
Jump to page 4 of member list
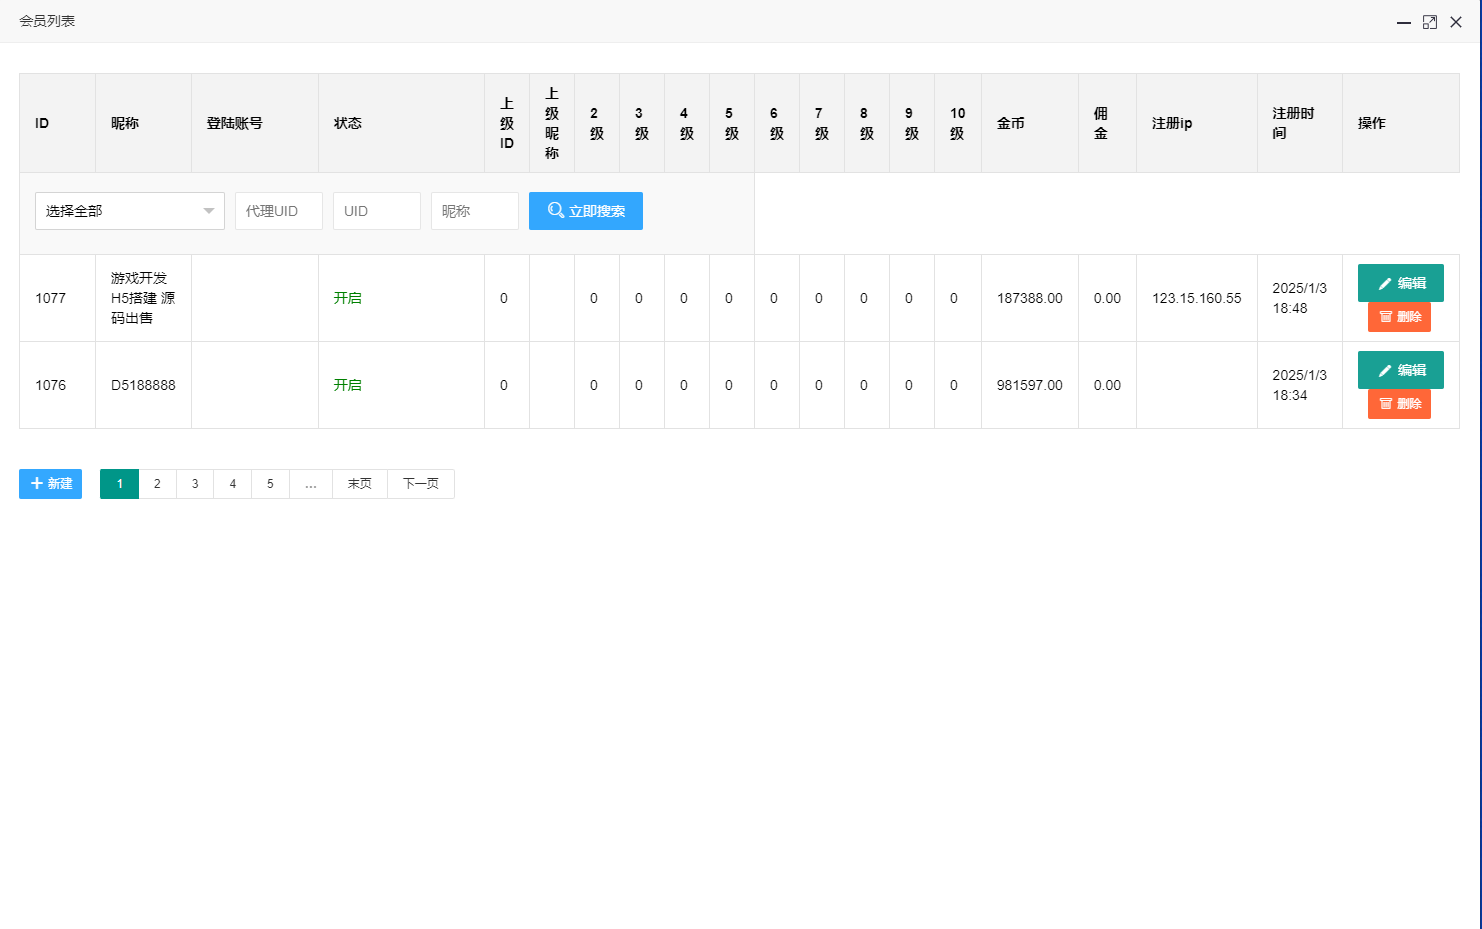click(x=233, y=484)
